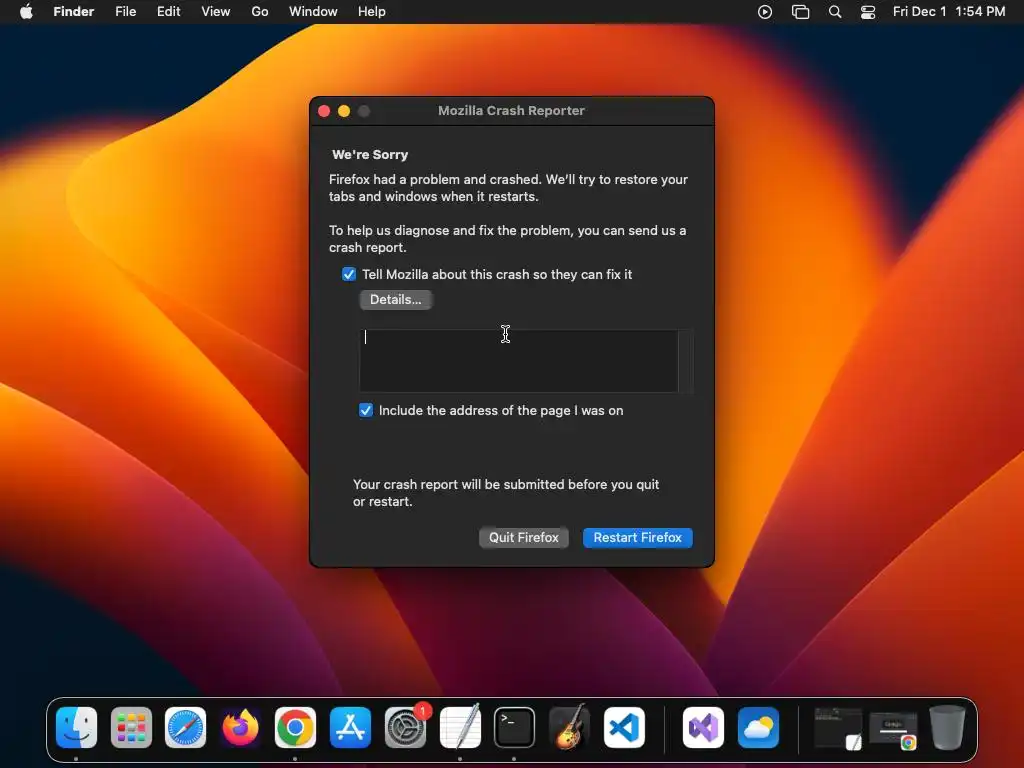Open the minimized Chrome window thumbnail in Dock

pos(893,731)
